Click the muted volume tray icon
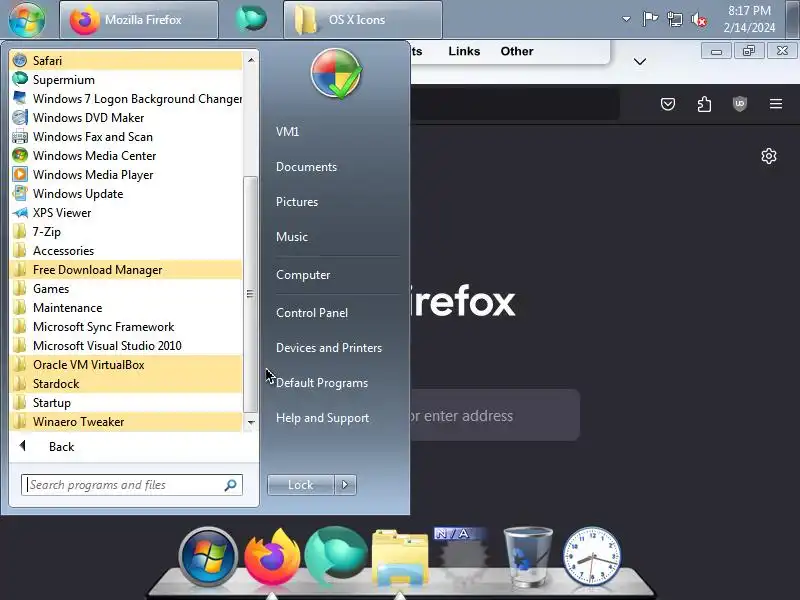800x600 pixels. click(699, 20)
